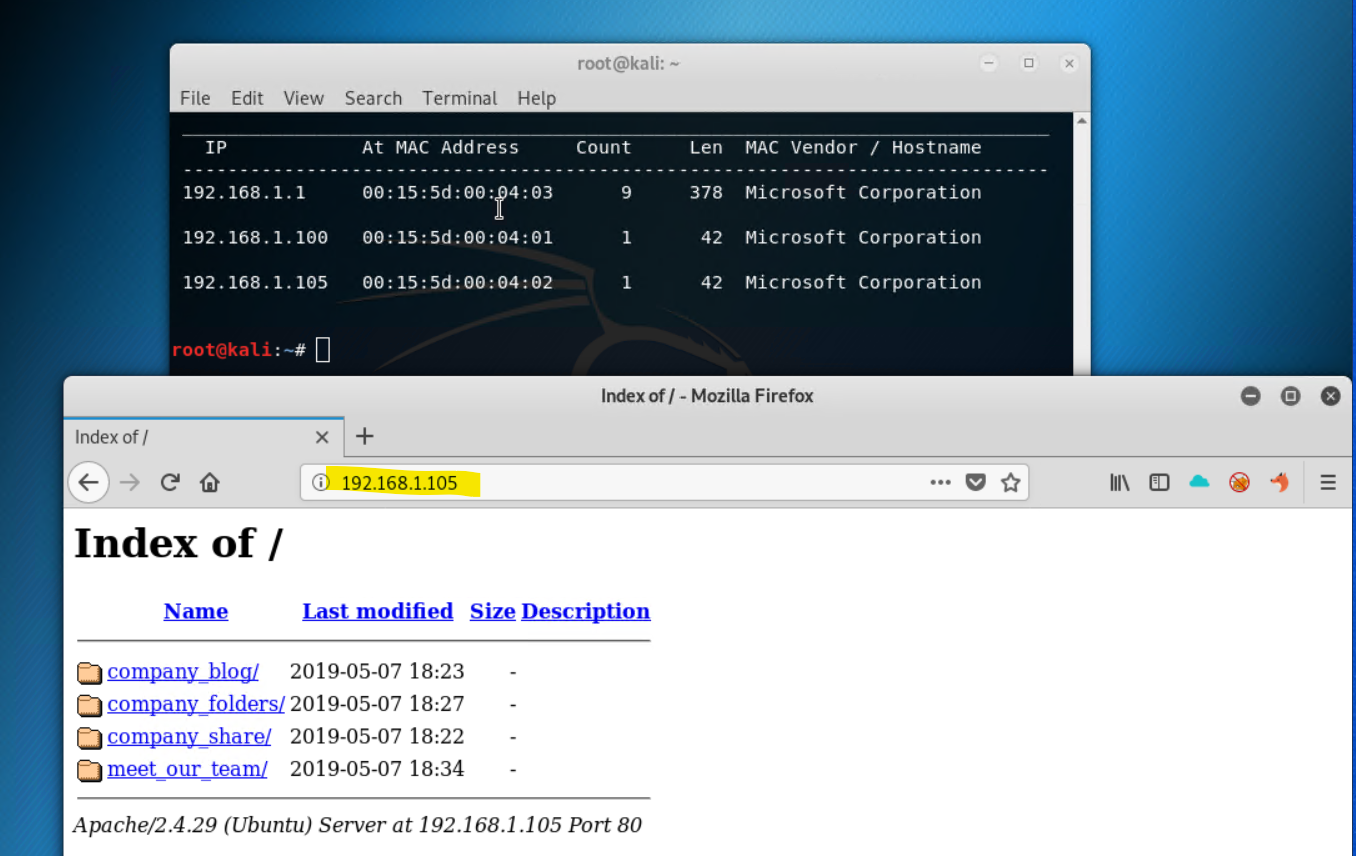Click folder icon next to company_blog
The image size is (1356, 856).
(90, 672)
